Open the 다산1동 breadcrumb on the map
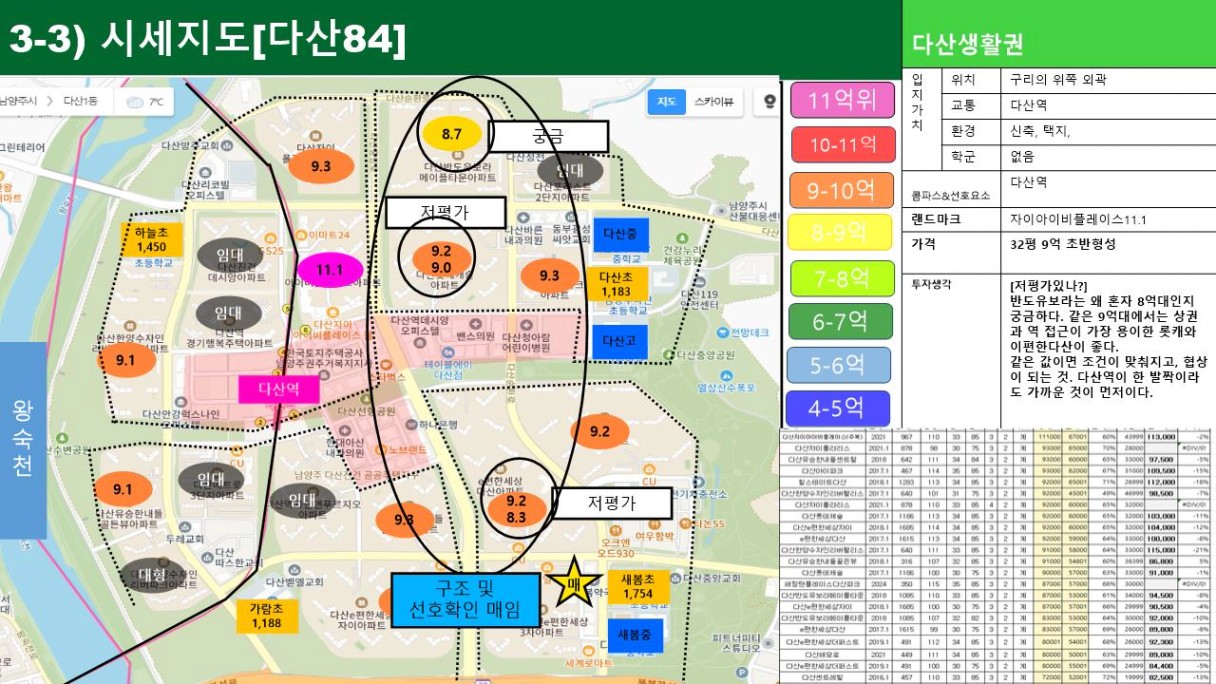The image size is (1216, 684). [x=80, y=101]
